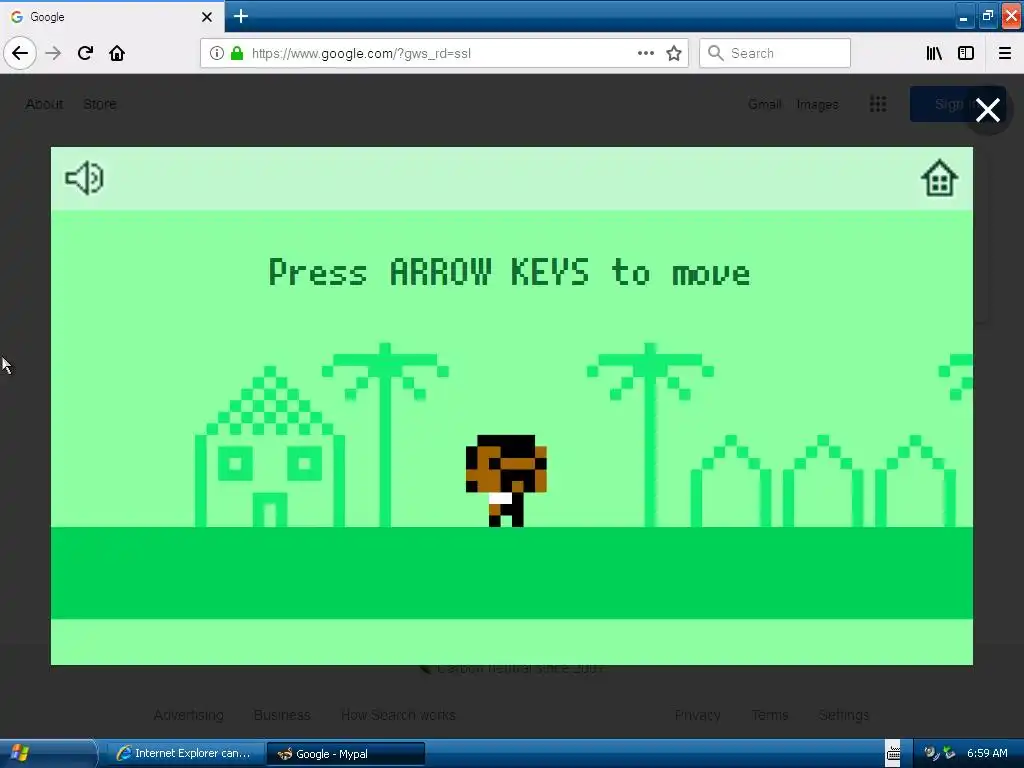This screenshot has height=768, width=1024.
Task: Open the Terms footer link
Action: click(770, 715)
